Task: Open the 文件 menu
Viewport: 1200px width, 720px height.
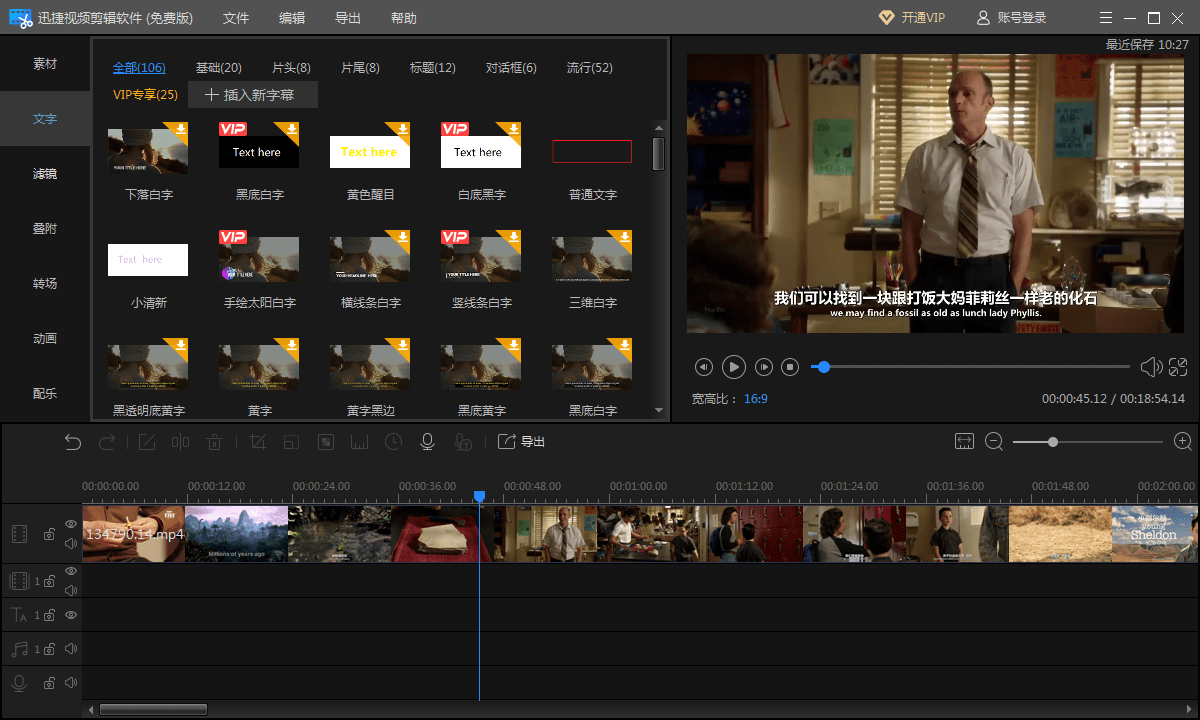Action: tap(236, 18)
